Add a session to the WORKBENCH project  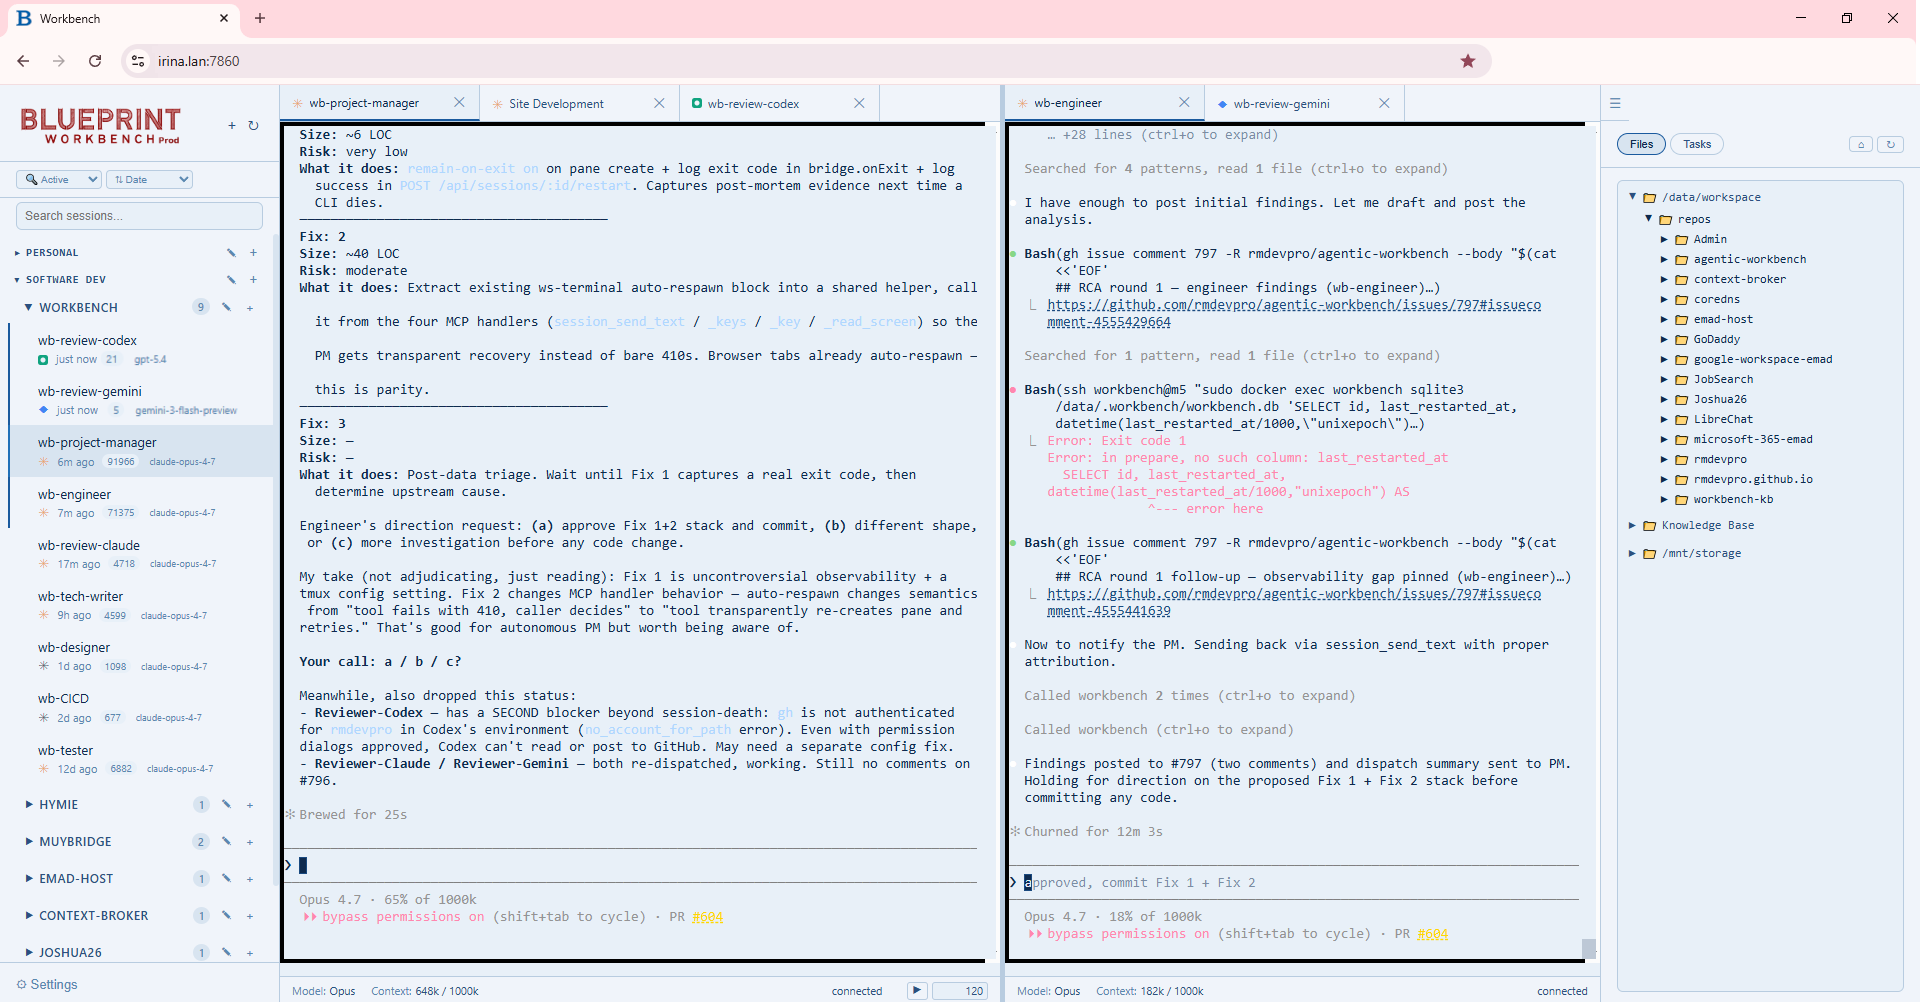250,308
